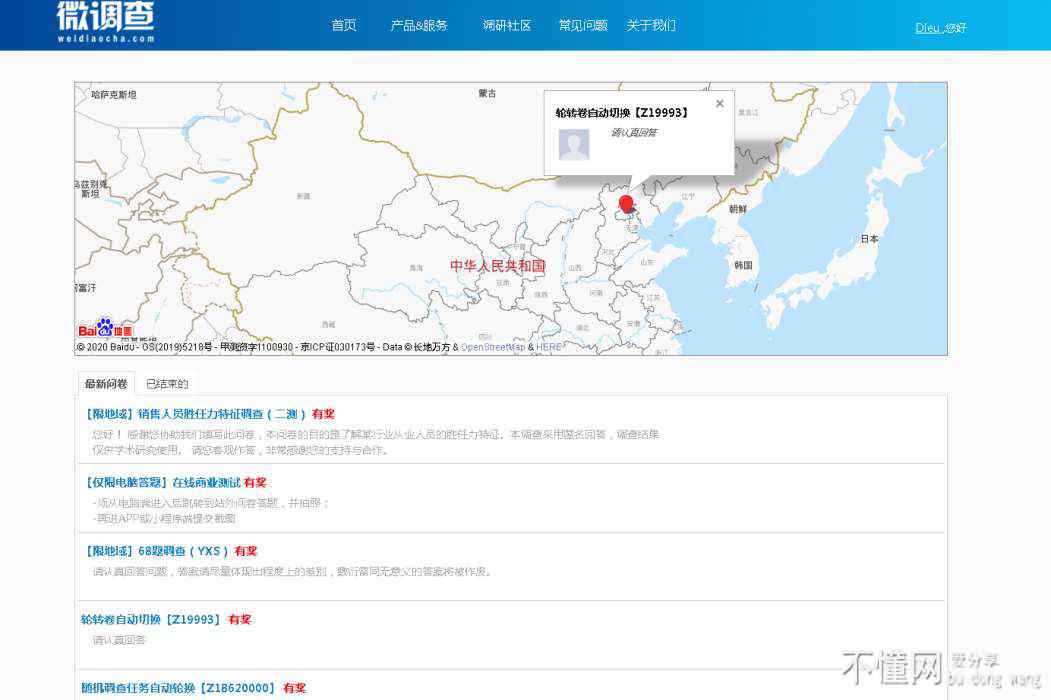Image resolution: width=1051 pixels, height=700 pixels.
Task: Click the Baidu map logo
Action: coord(105,329)
